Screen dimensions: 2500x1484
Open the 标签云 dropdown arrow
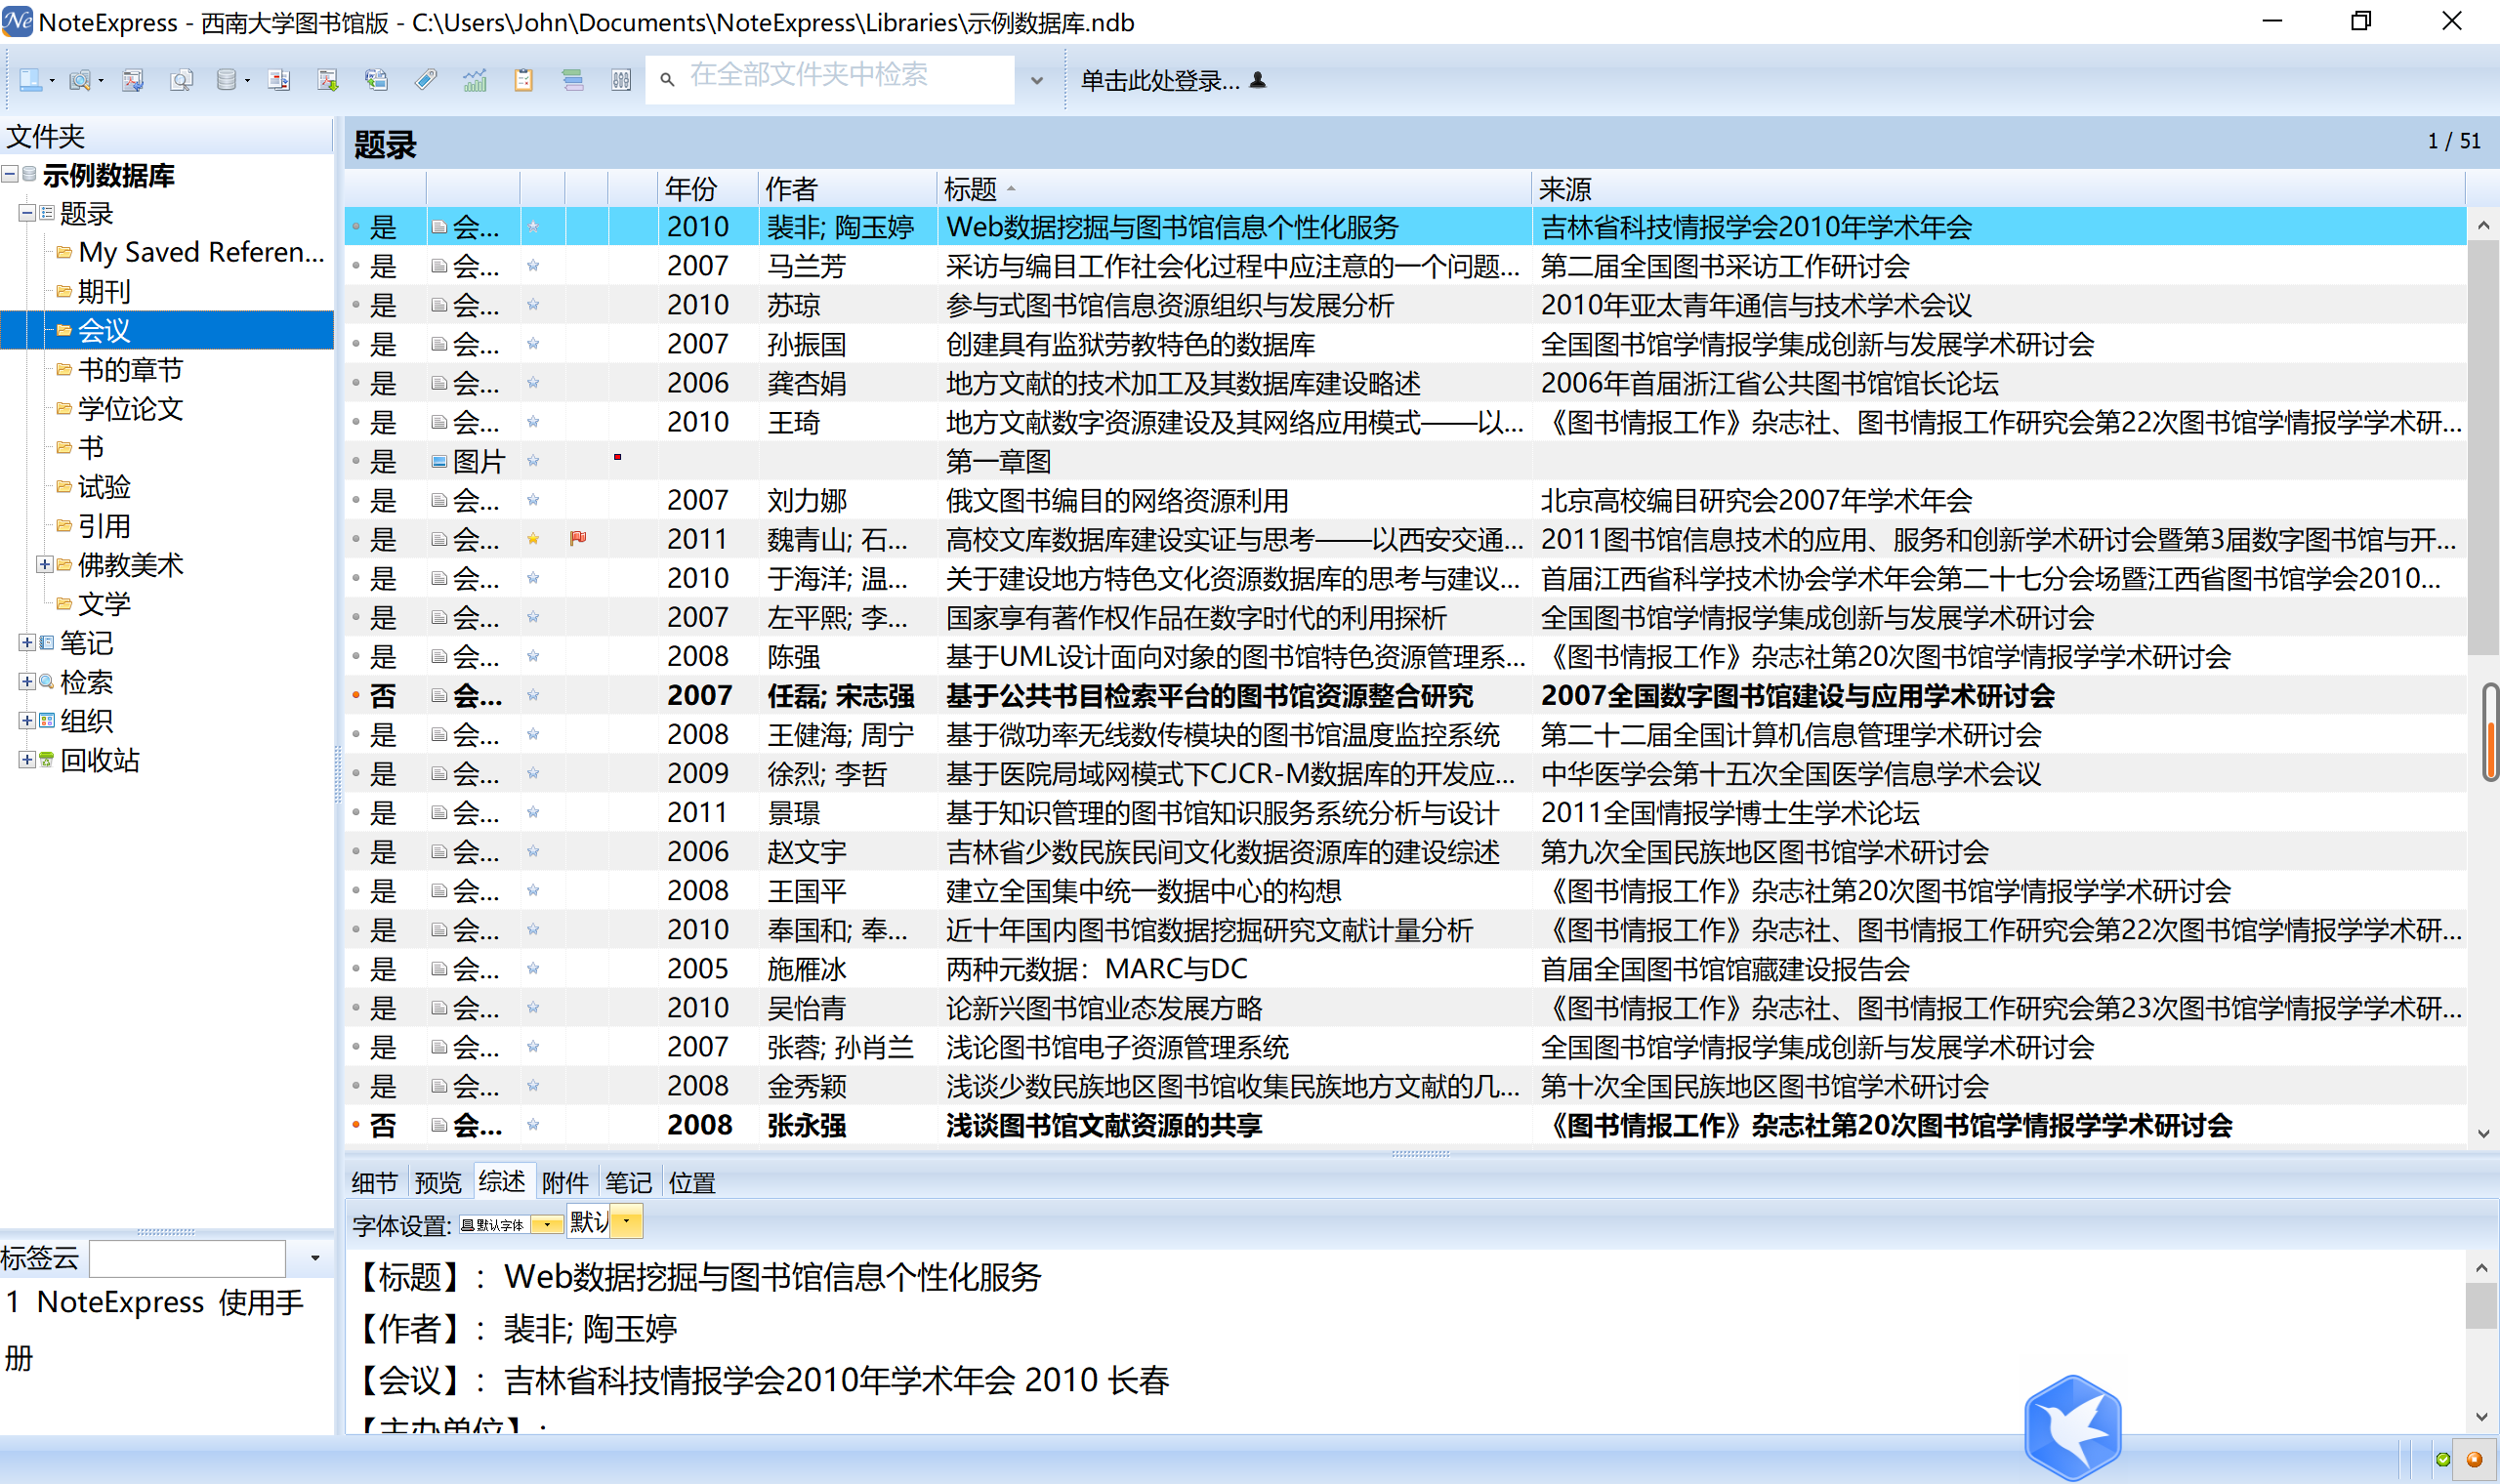[315, 1258]
